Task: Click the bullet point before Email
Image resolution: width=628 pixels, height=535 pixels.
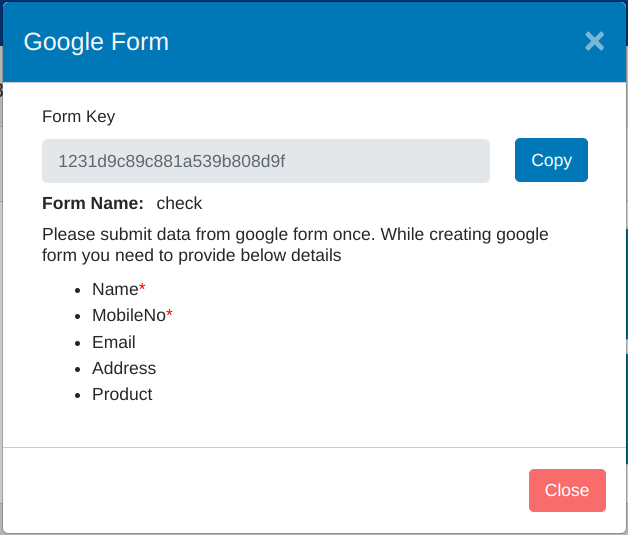Action: (x=78, y=343)
